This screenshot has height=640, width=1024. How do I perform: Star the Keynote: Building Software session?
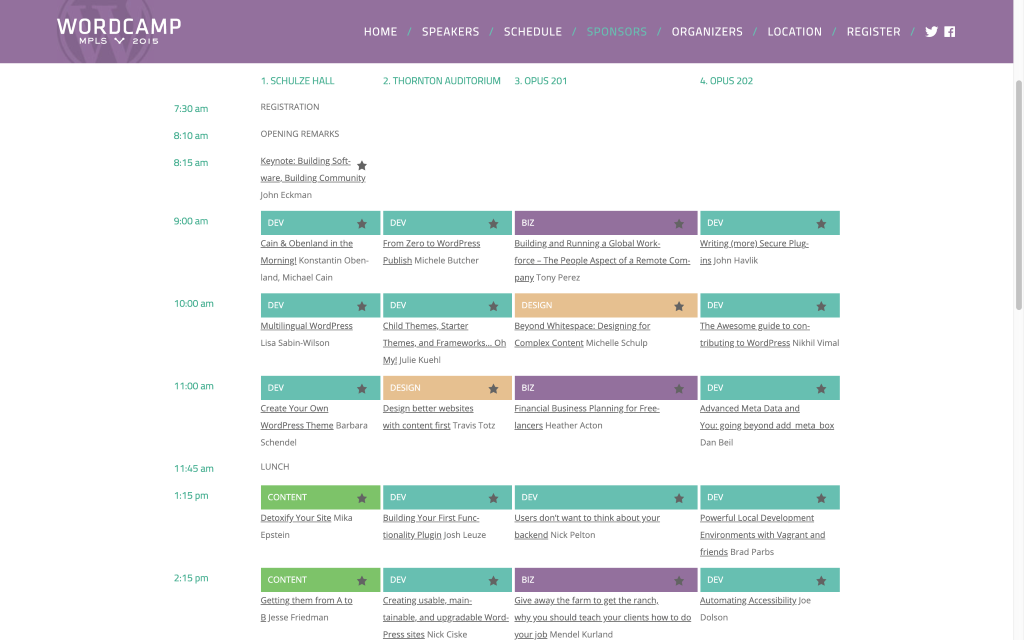[362, 166]
